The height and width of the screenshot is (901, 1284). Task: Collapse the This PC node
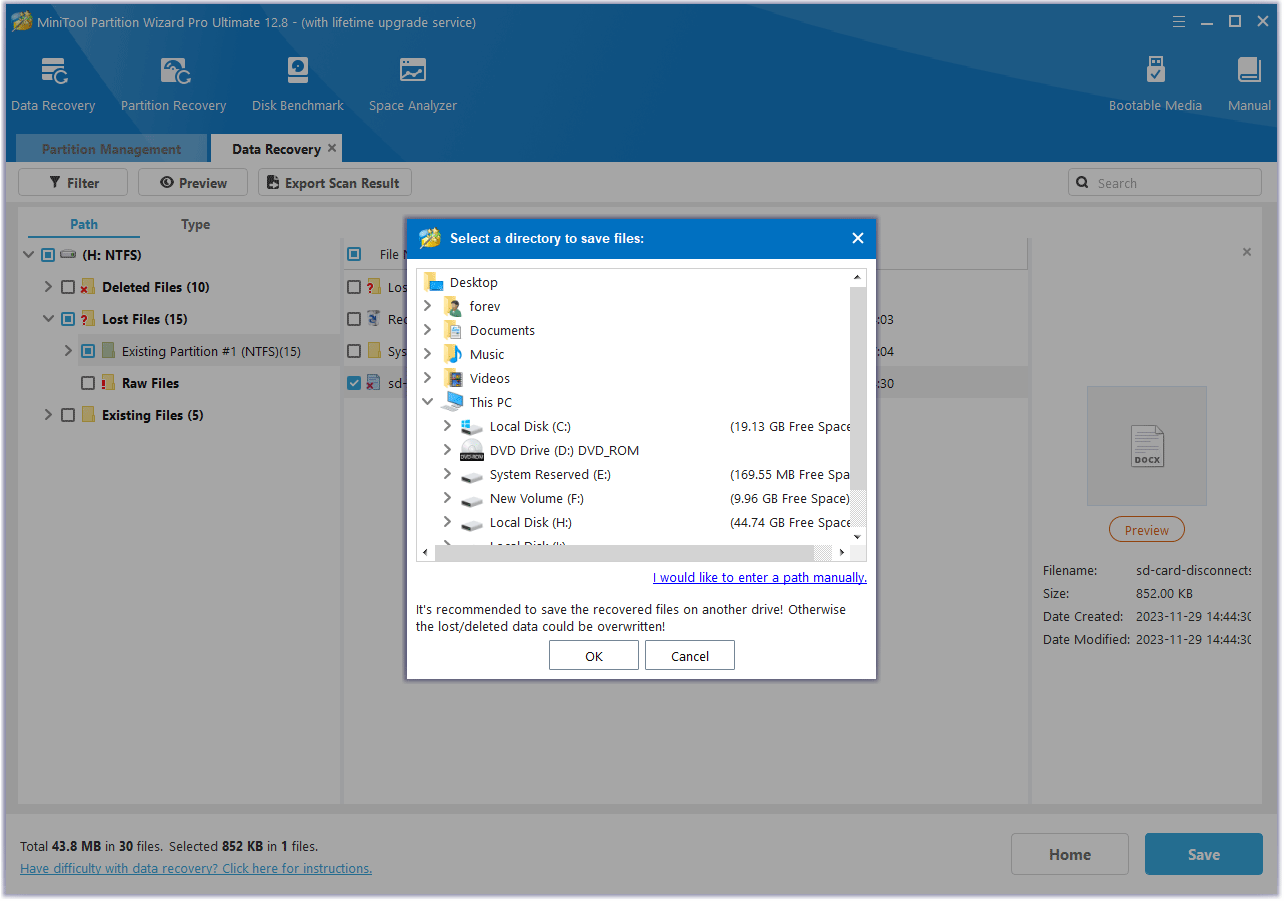[x=428, y=401]
